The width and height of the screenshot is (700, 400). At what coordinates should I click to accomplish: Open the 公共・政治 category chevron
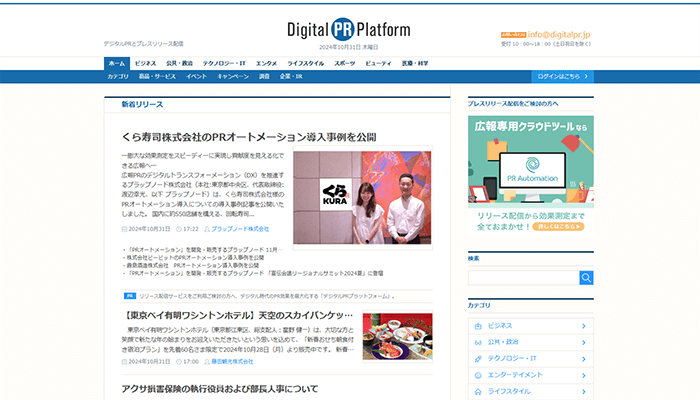point(583,342)
